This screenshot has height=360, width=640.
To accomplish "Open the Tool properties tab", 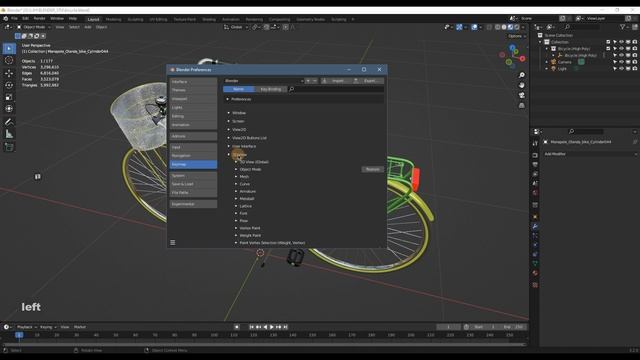I will tap(535, 143).
